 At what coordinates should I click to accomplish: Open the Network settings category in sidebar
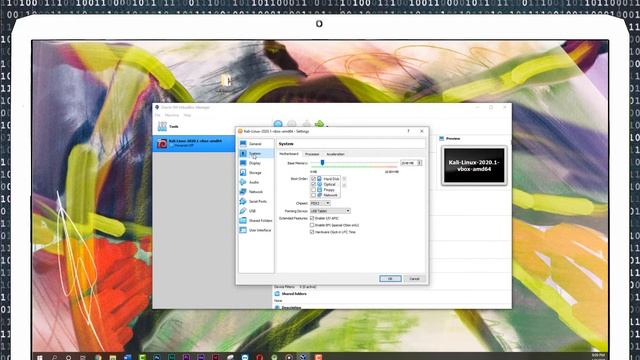(x=256, y=191)
